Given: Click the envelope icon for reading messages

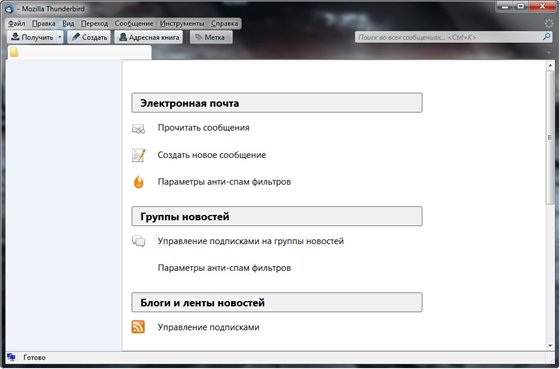Looking at the screenshot, I should pos(139,128).
